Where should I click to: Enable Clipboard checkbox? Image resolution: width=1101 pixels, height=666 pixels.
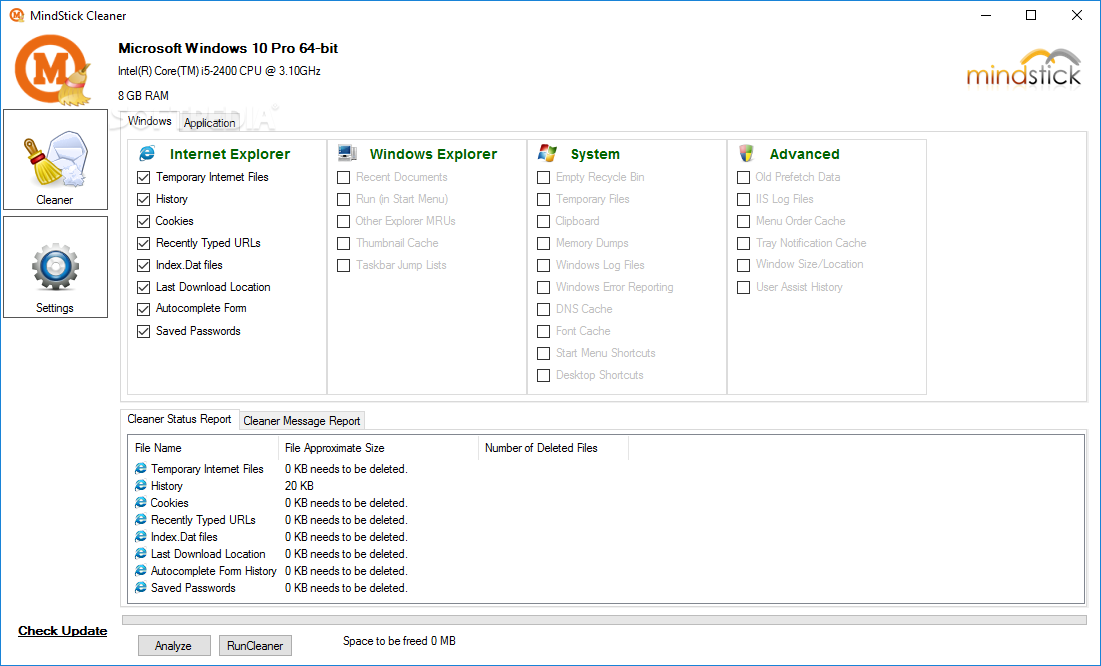click(x=543, y=221)
